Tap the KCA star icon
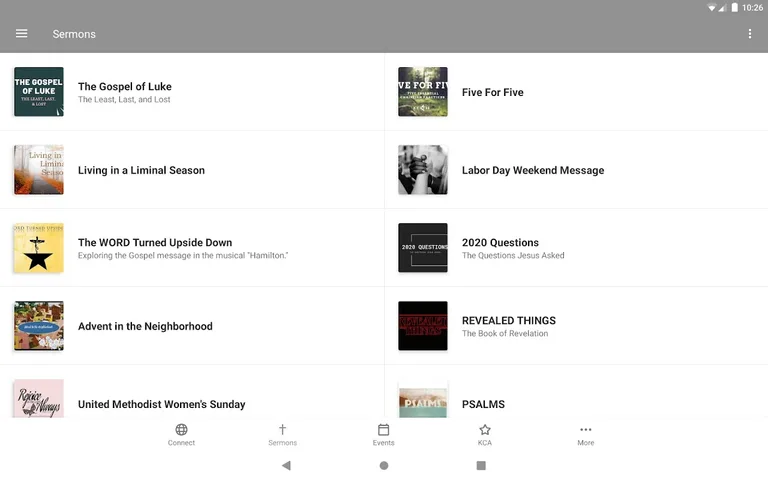Image resolution: width=768 pixels, height=480 pixels. [484, 430]
